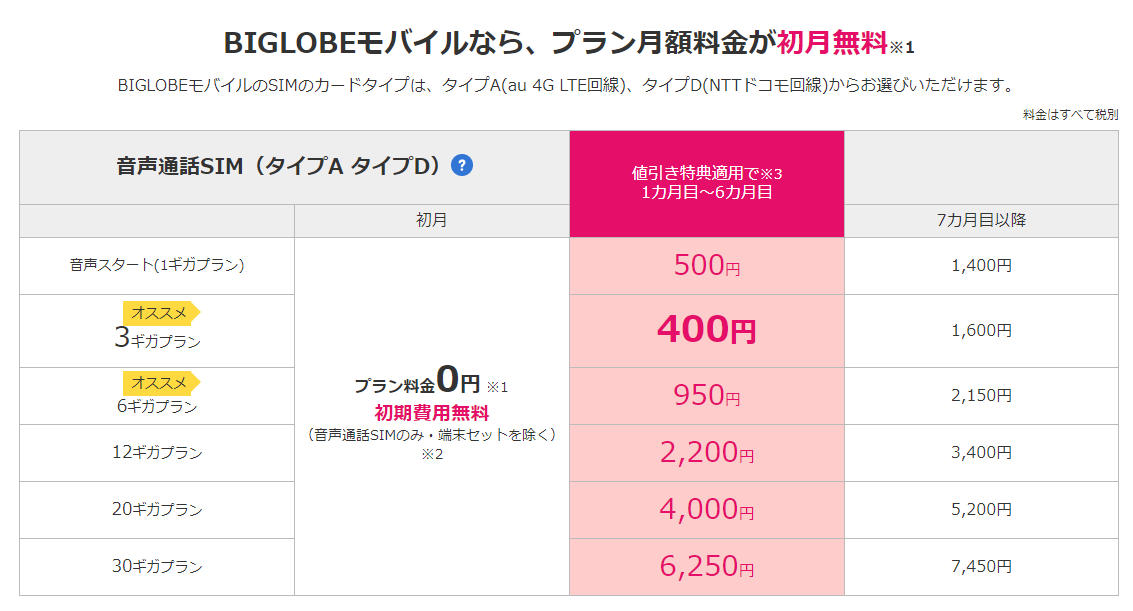This screenshot has height=611, width=1133.
Task: Click the pink 値引き特典適用で header cell
Action: (x=707, y=183)
